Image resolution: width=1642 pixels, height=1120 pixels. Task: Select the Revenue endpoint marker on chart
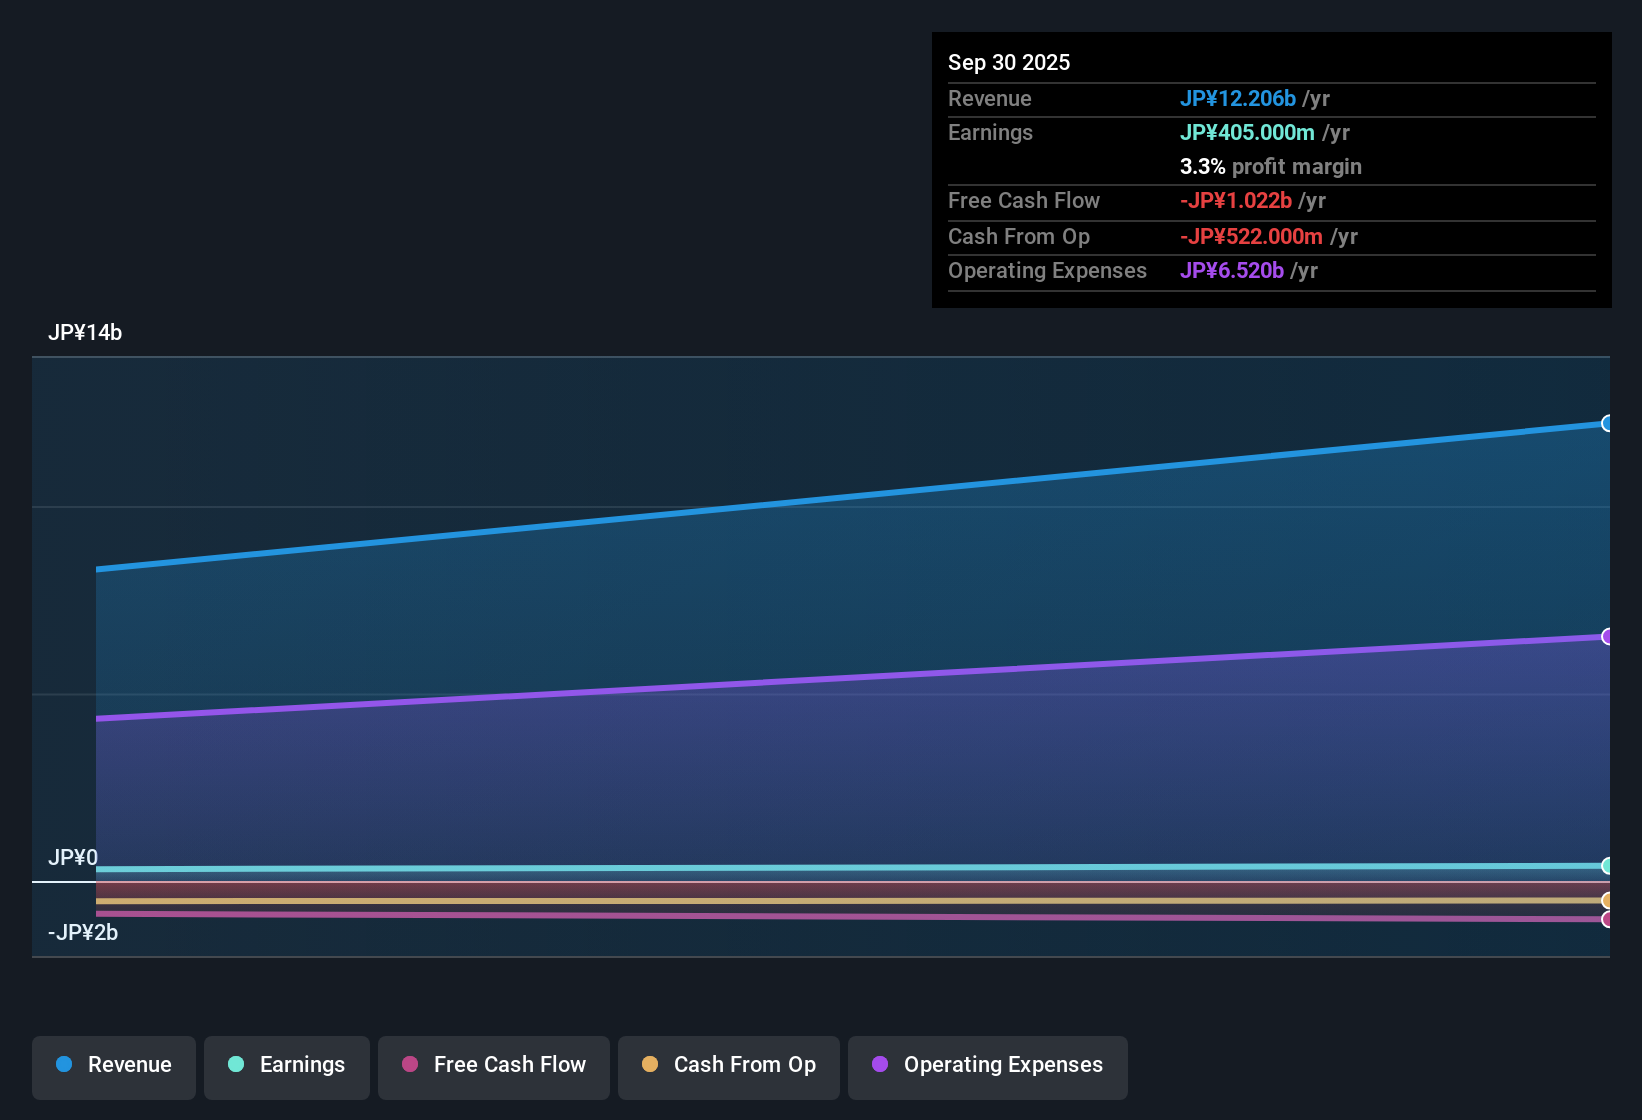tap(1608, 423)
